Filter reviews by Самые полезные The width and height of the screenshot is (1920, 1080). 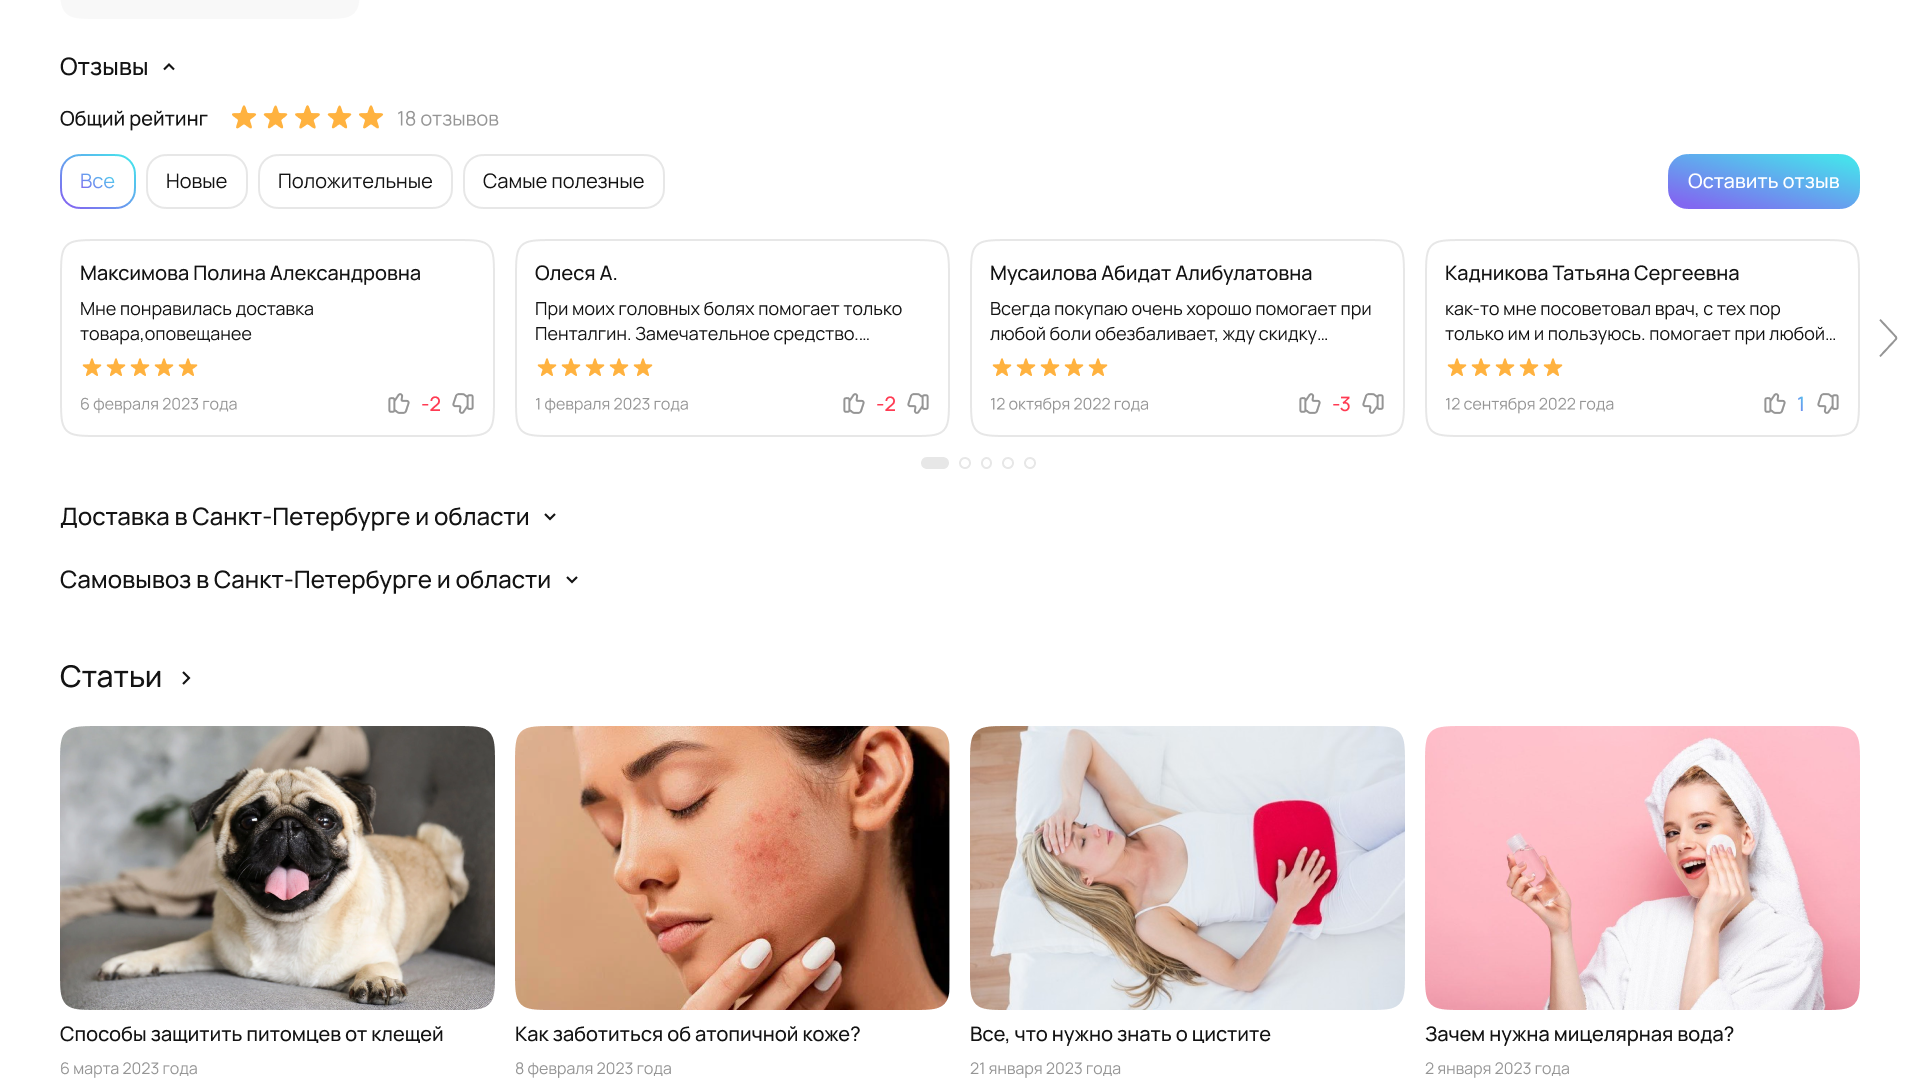563,181
